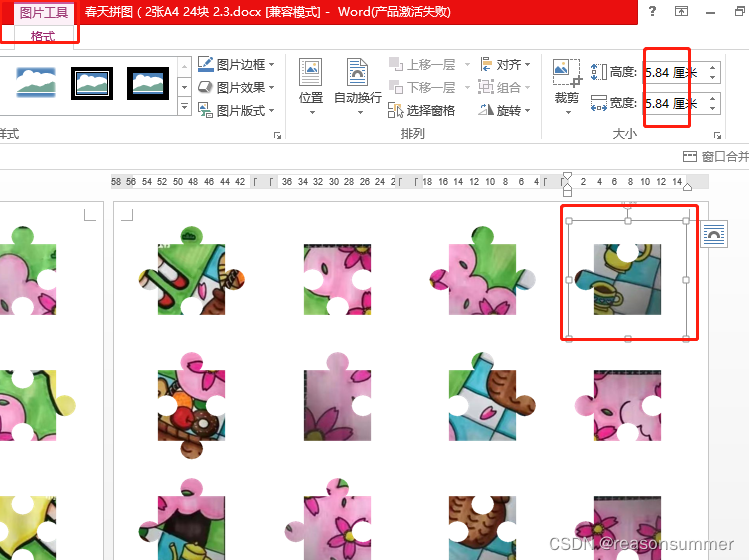Open the picture styles dialog launcher
749x560 pixels.
coord(277,136)
